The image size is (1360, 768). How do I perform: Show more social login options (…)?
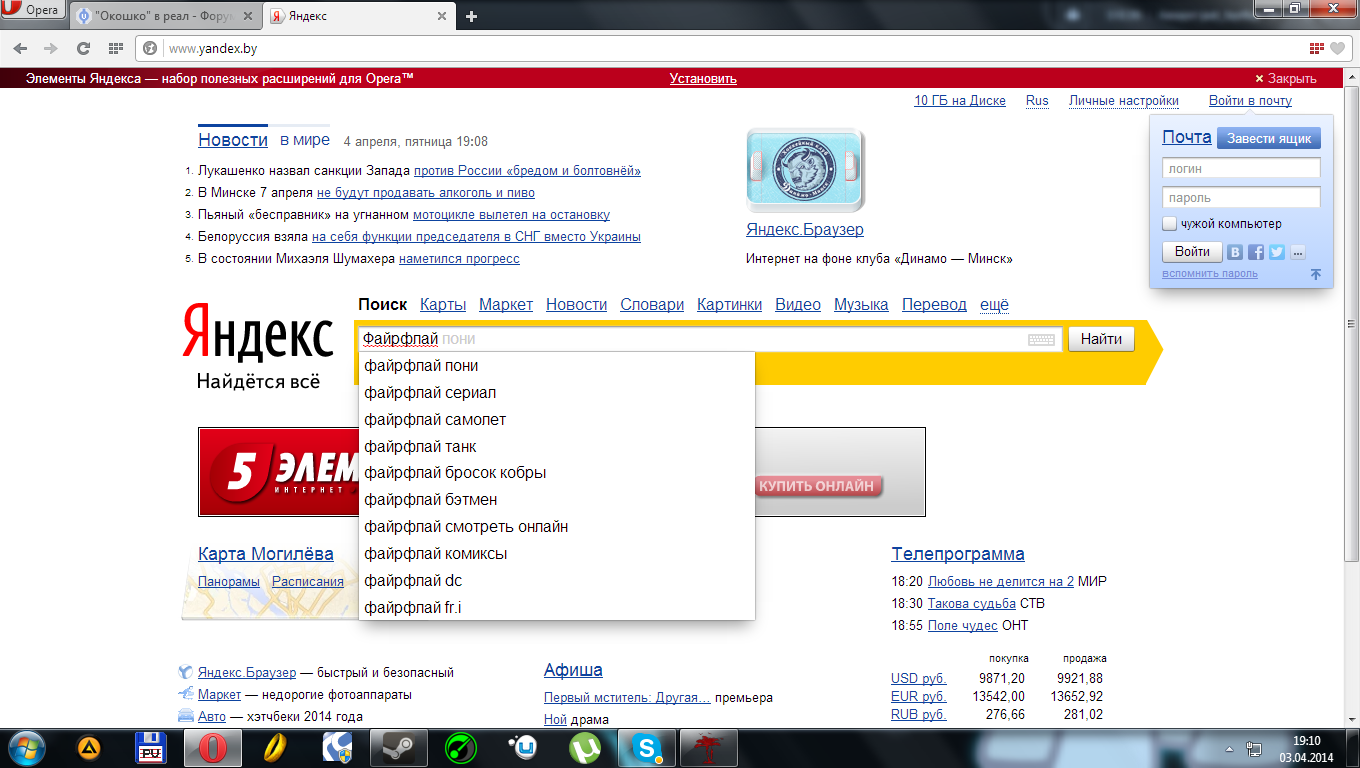pyautogui.click(x=1298, y=252)
